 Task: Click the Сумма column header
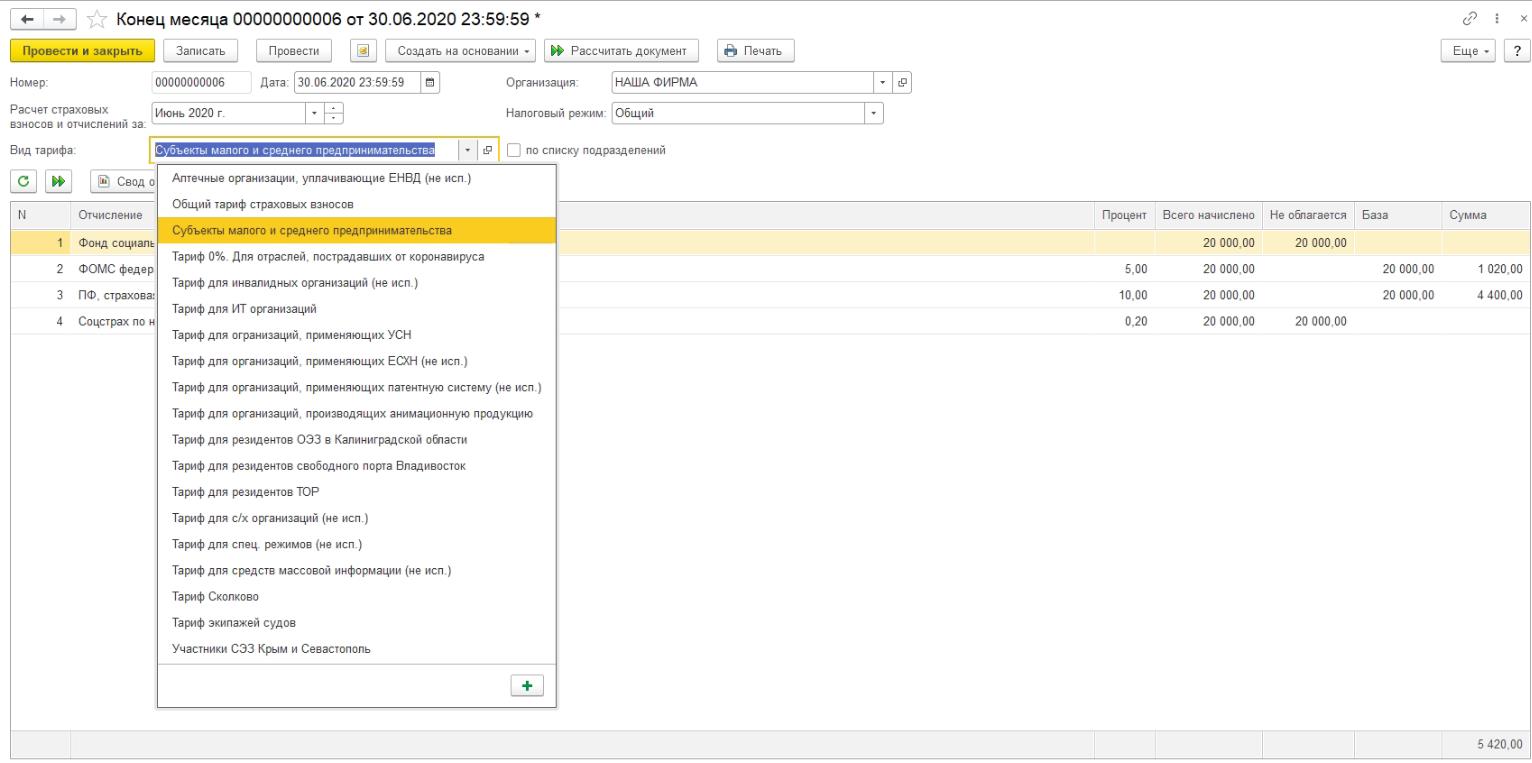1485,215
